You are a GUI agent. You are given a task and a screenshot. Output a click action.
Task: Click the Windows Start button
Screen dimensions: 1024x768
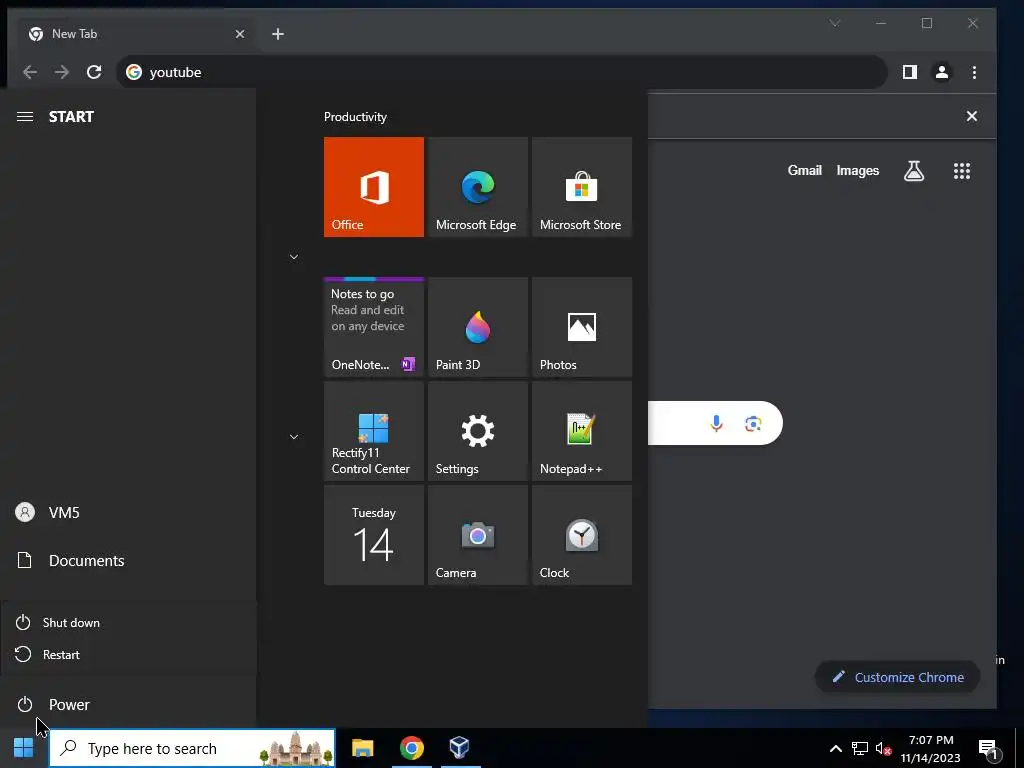pos(24,748)
